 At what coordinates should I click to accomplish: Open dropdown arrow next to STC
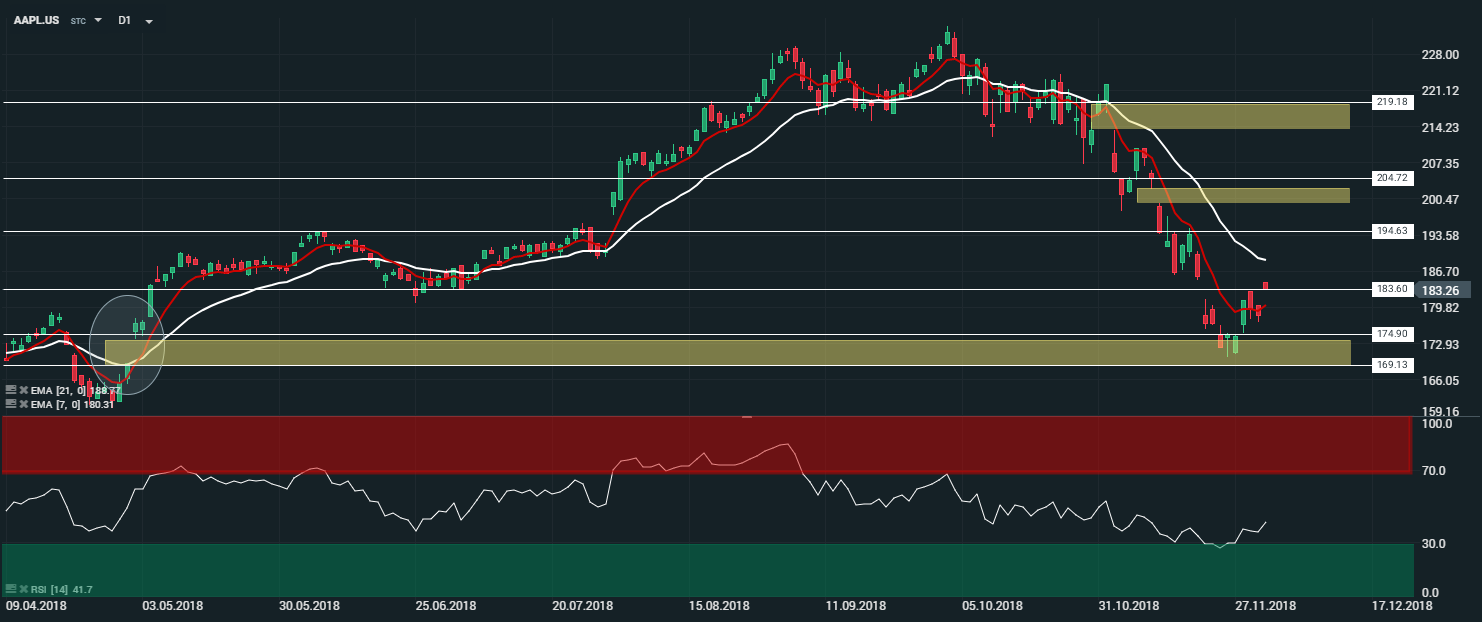click(98, 20)
